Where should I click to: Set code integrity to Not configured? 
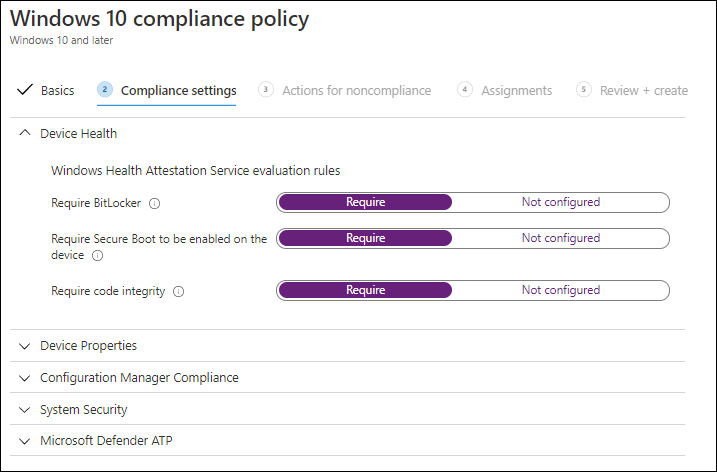coord(561,290)
